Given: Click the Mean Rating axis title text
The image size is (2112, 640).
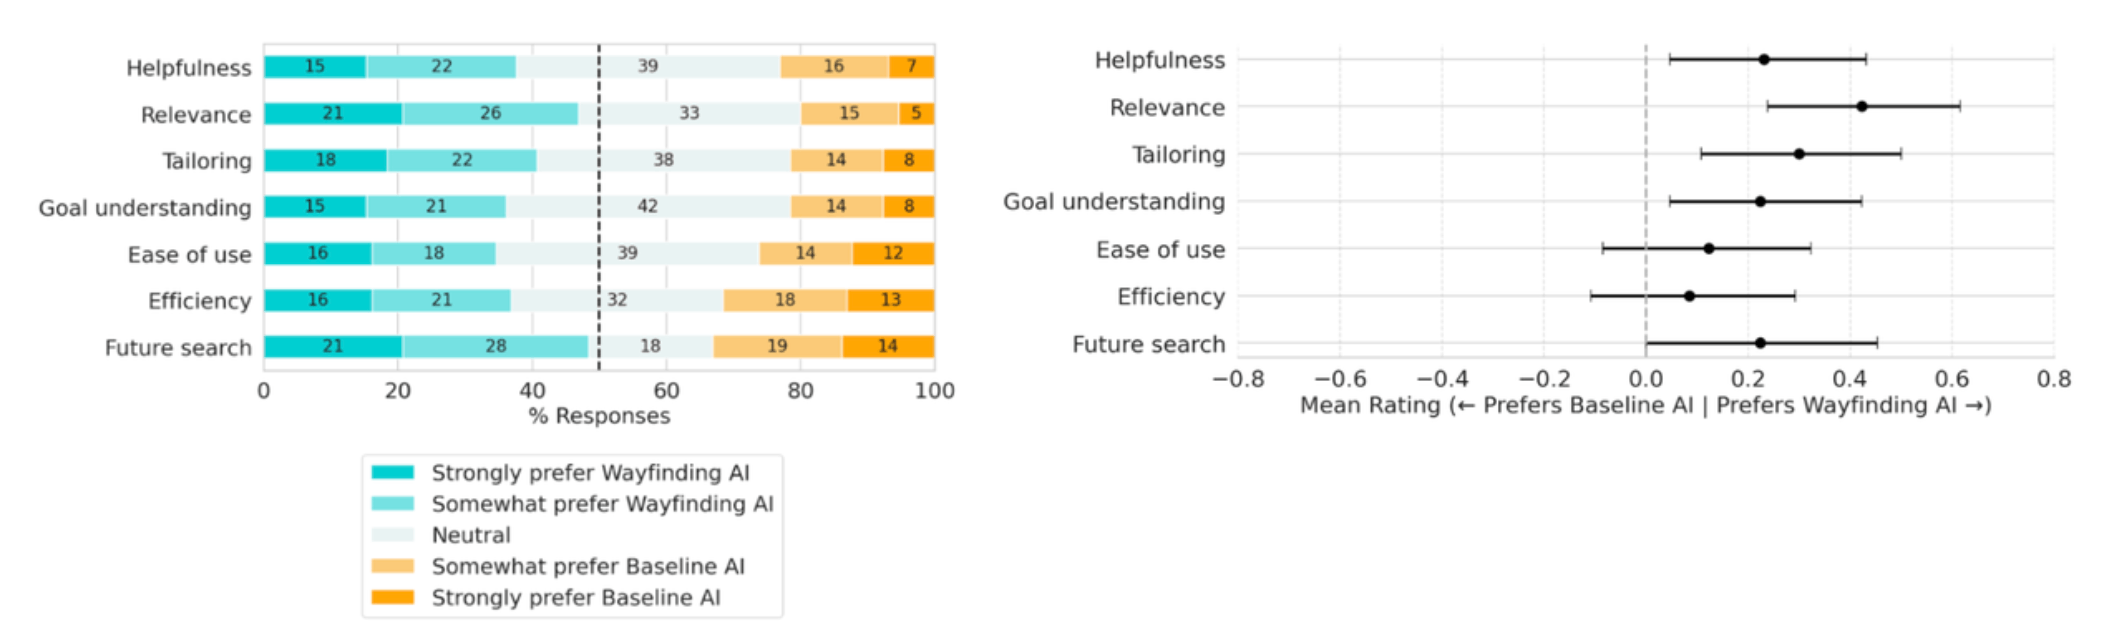Looking at the screenshot, I should pos(1645,405).
